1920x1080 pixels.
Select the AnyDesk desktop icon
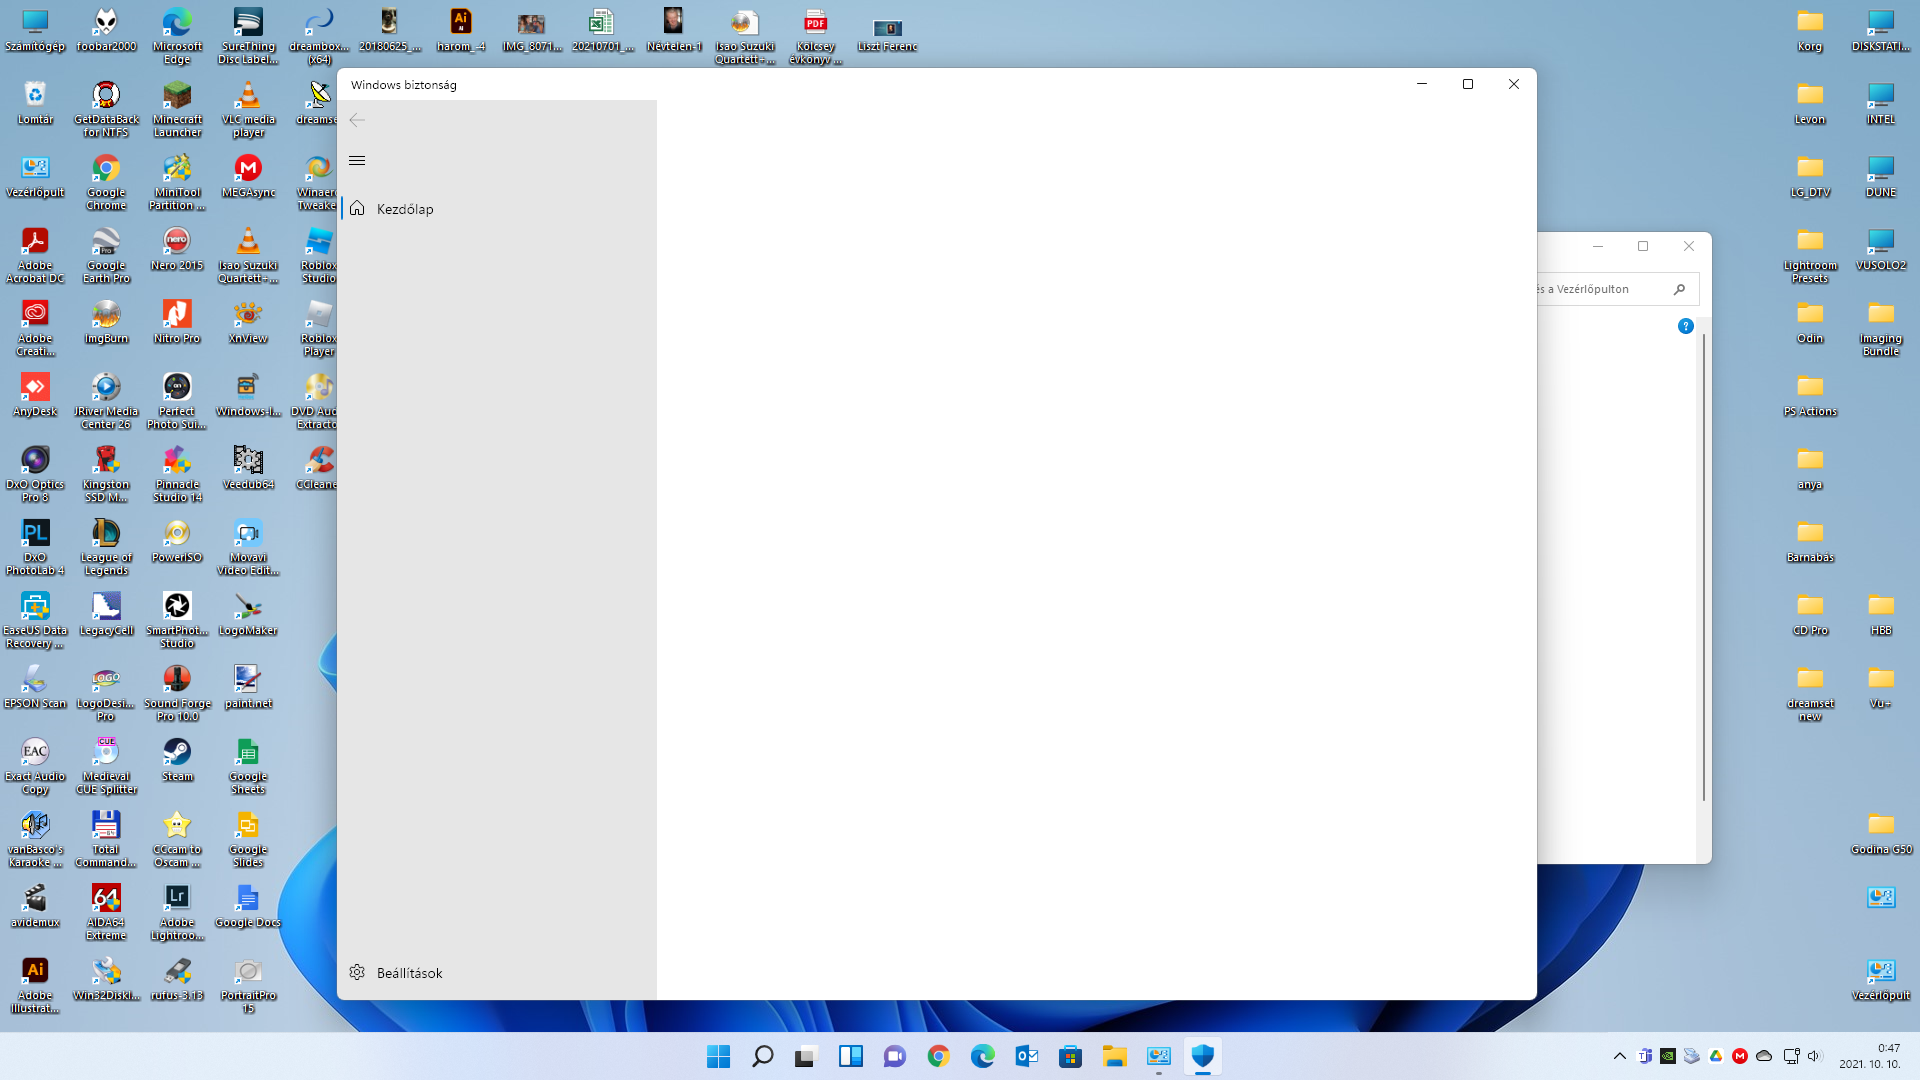pos(35,396)
